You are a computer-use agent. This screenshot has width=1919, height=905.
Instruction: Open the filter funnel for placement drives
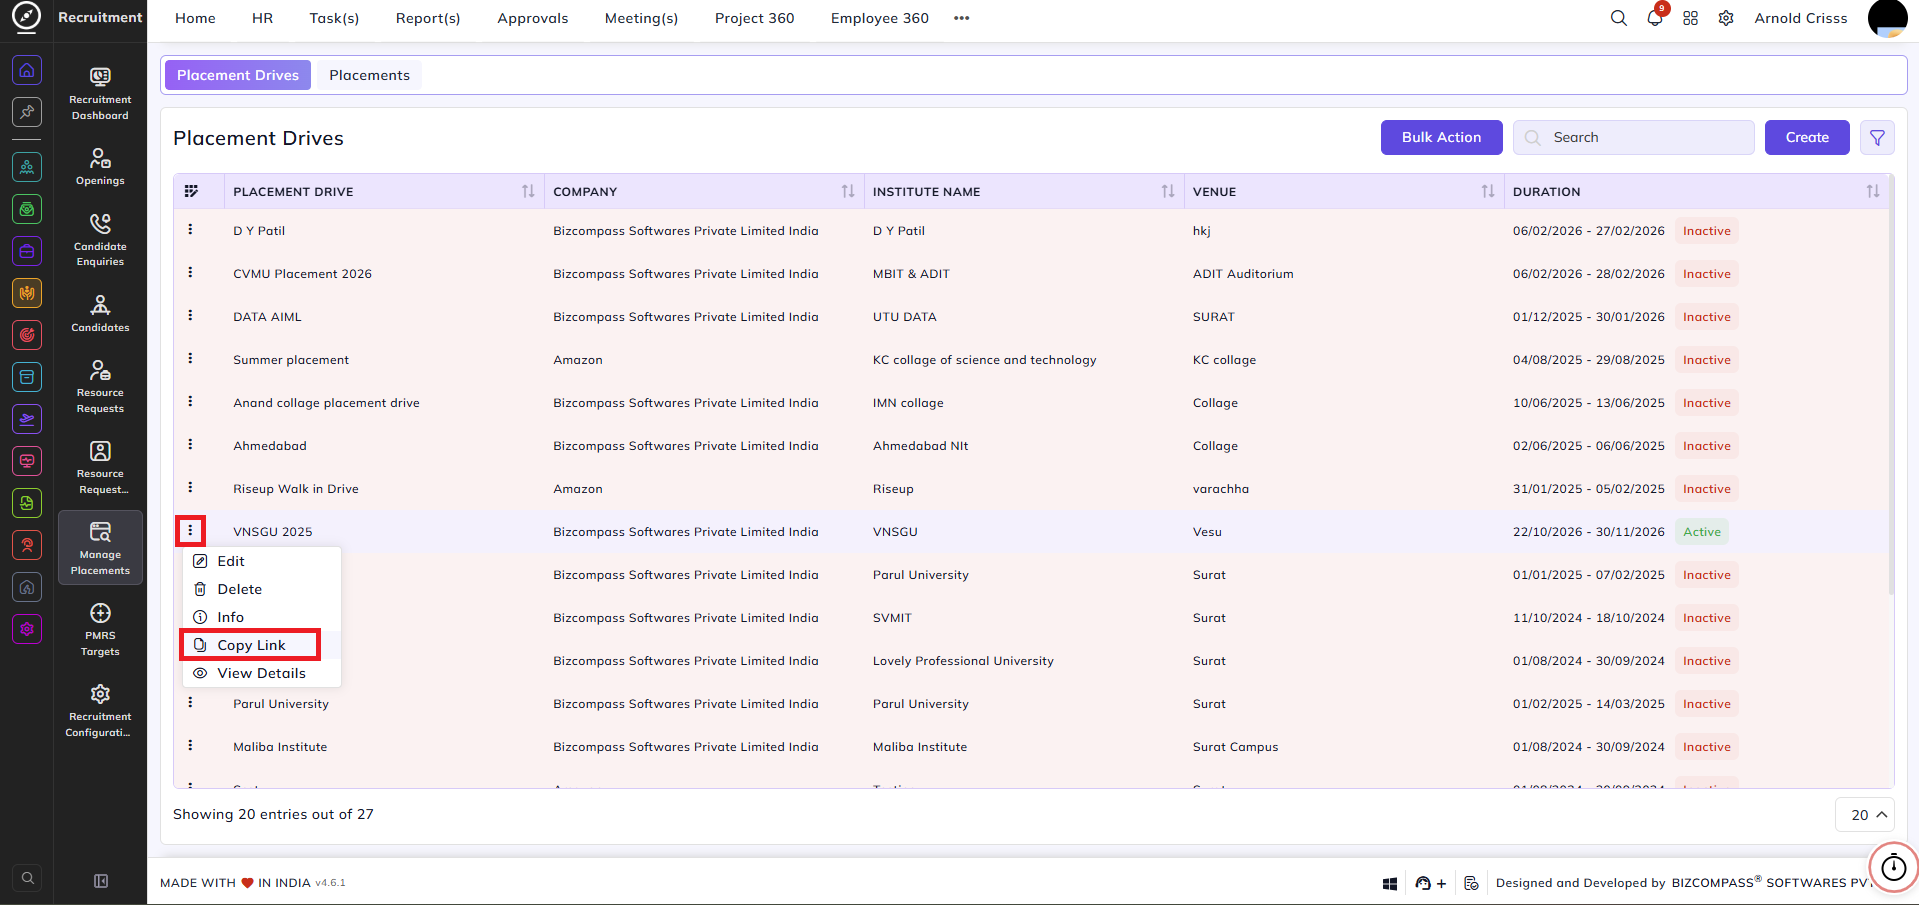(x=1877, y=138)
